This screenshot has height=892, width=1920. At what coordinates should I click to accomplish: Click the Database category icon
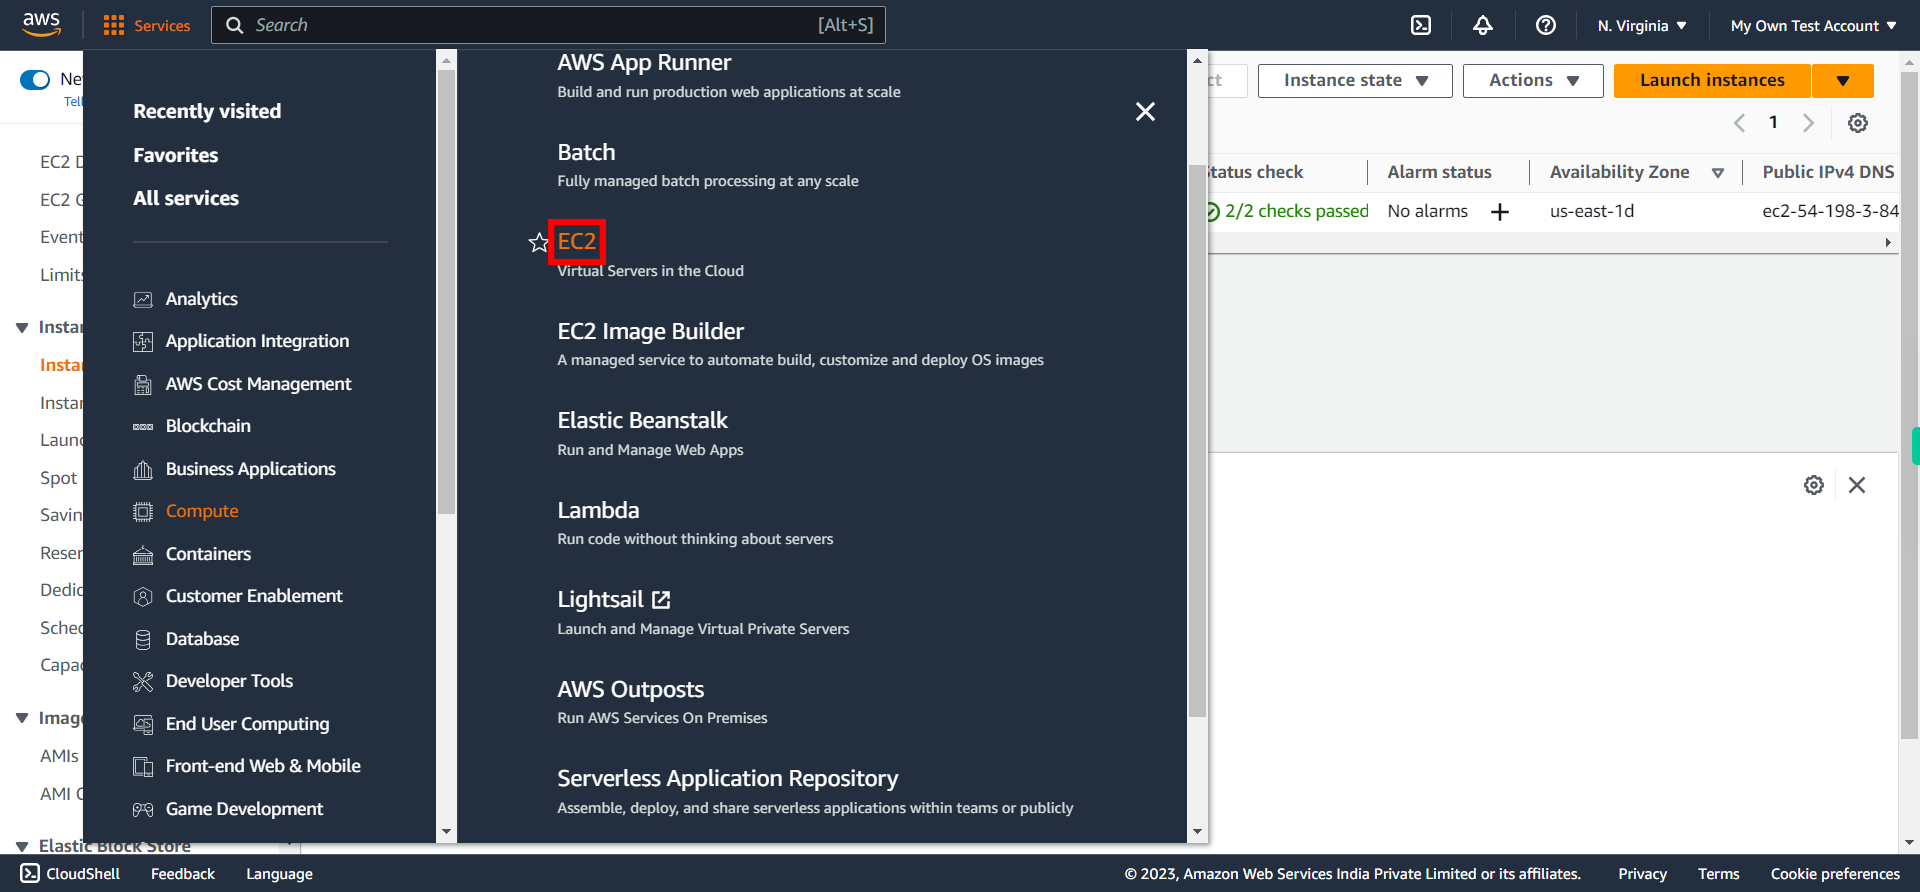tap(143, 639)
